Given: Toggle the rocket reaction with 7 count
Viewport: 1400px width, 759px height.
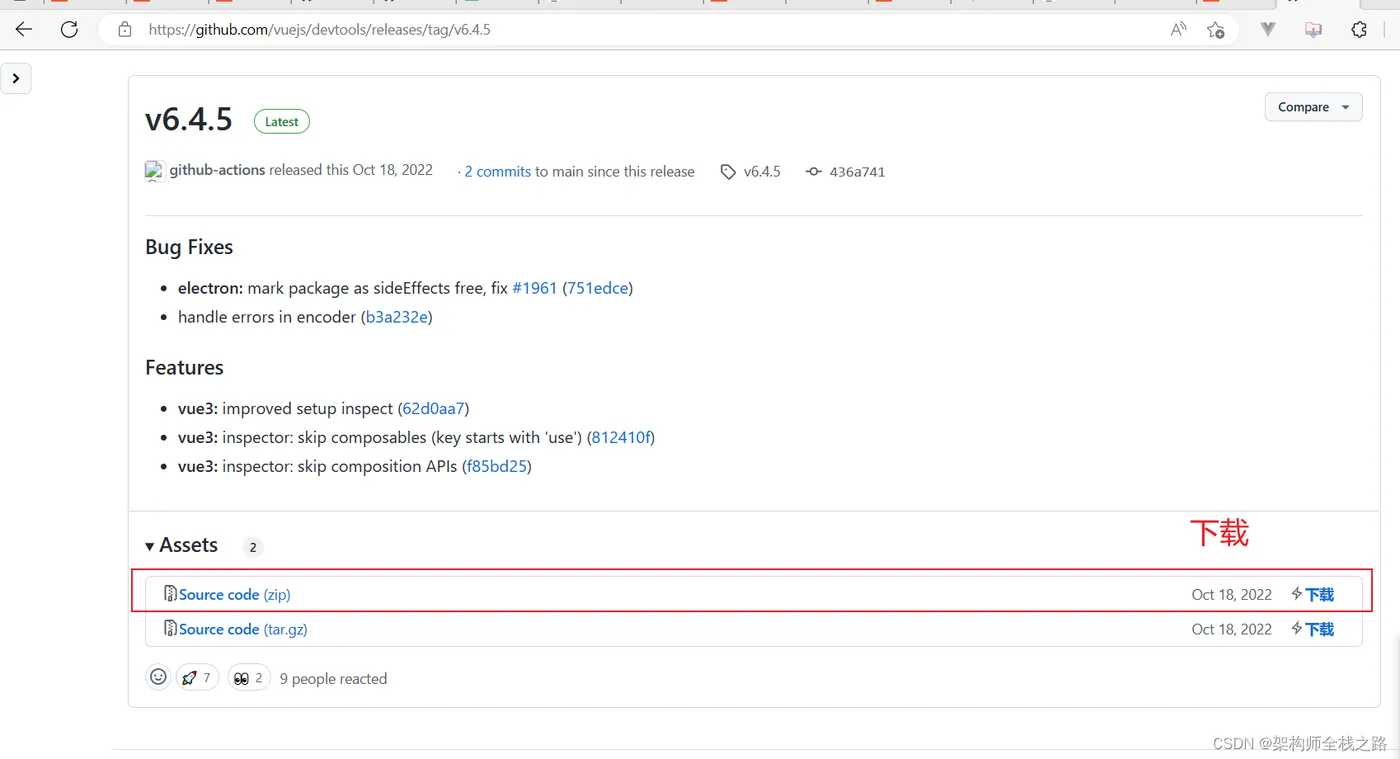Looking at the screenshot, I should coord(197,677).
